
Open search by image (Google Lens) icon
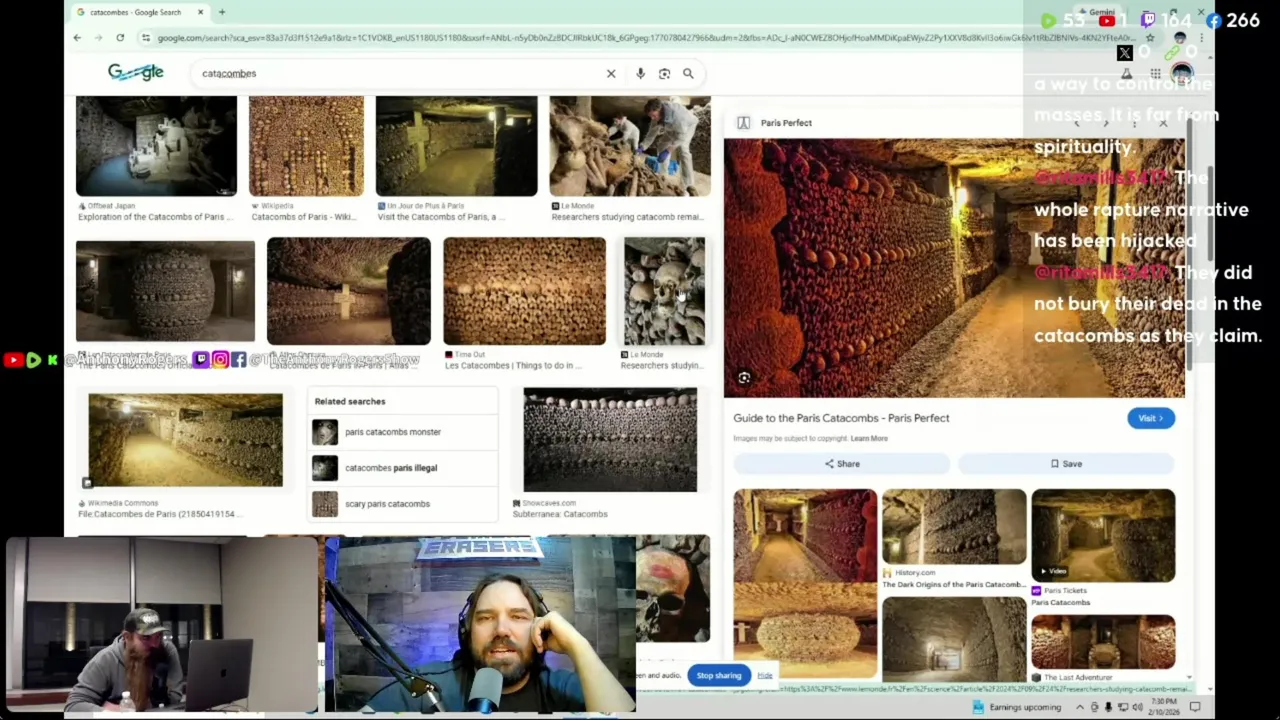pos(664,73)
